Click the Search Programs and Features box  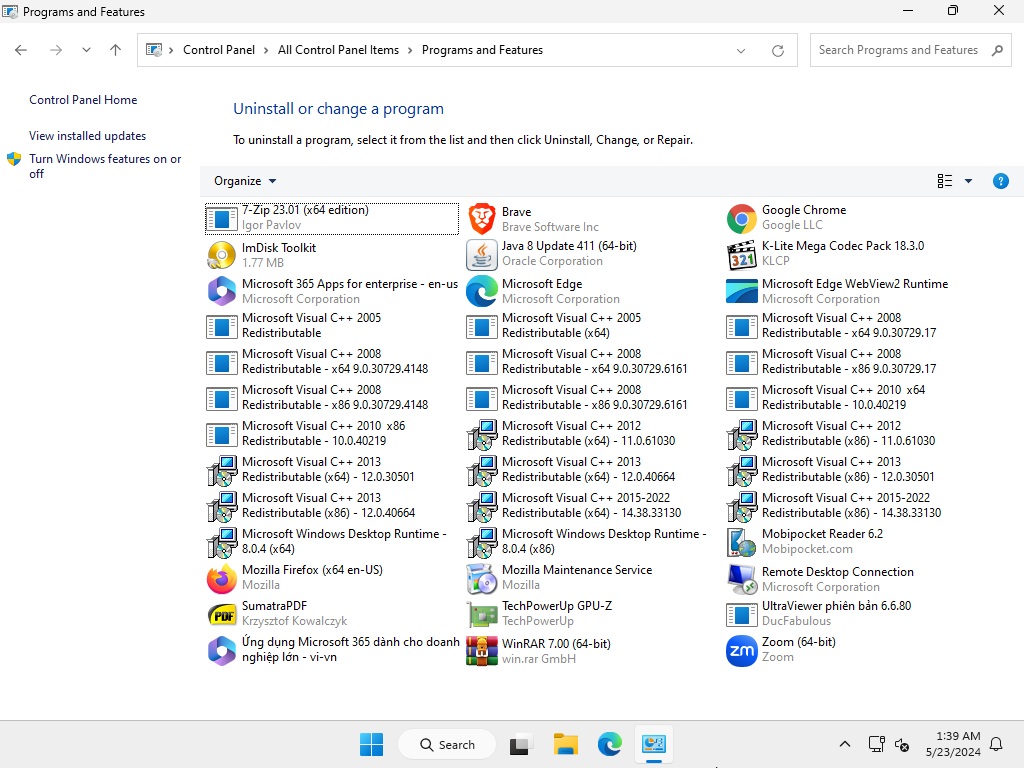click(x=898, y=50)
